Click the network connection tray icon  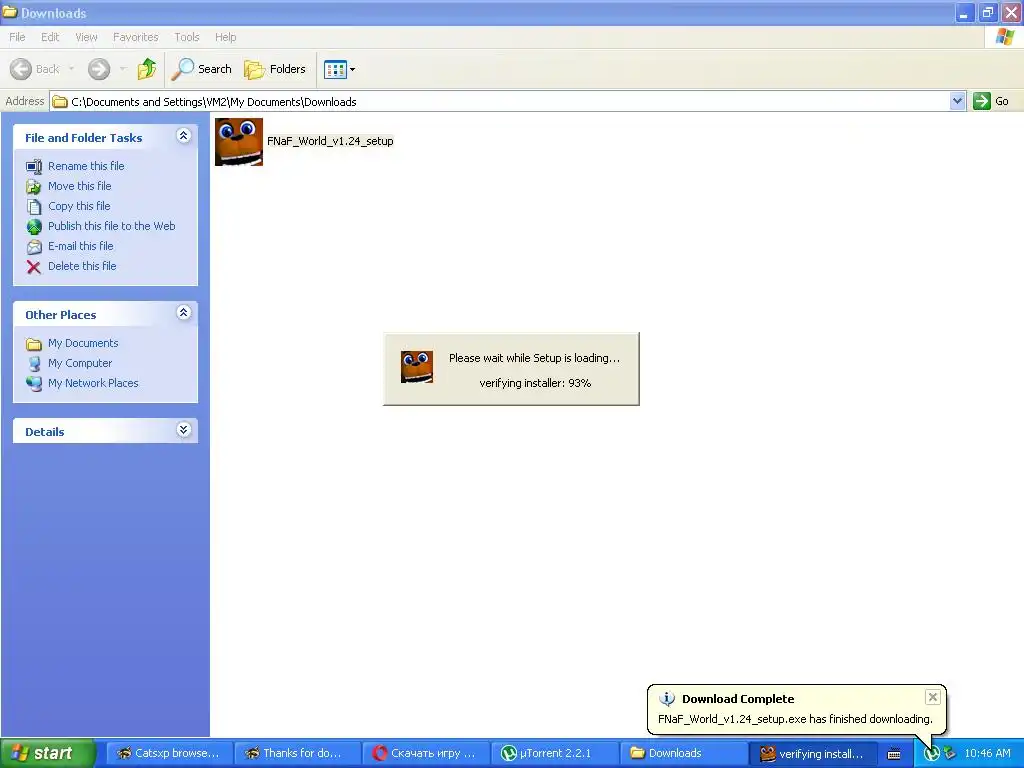950,754
